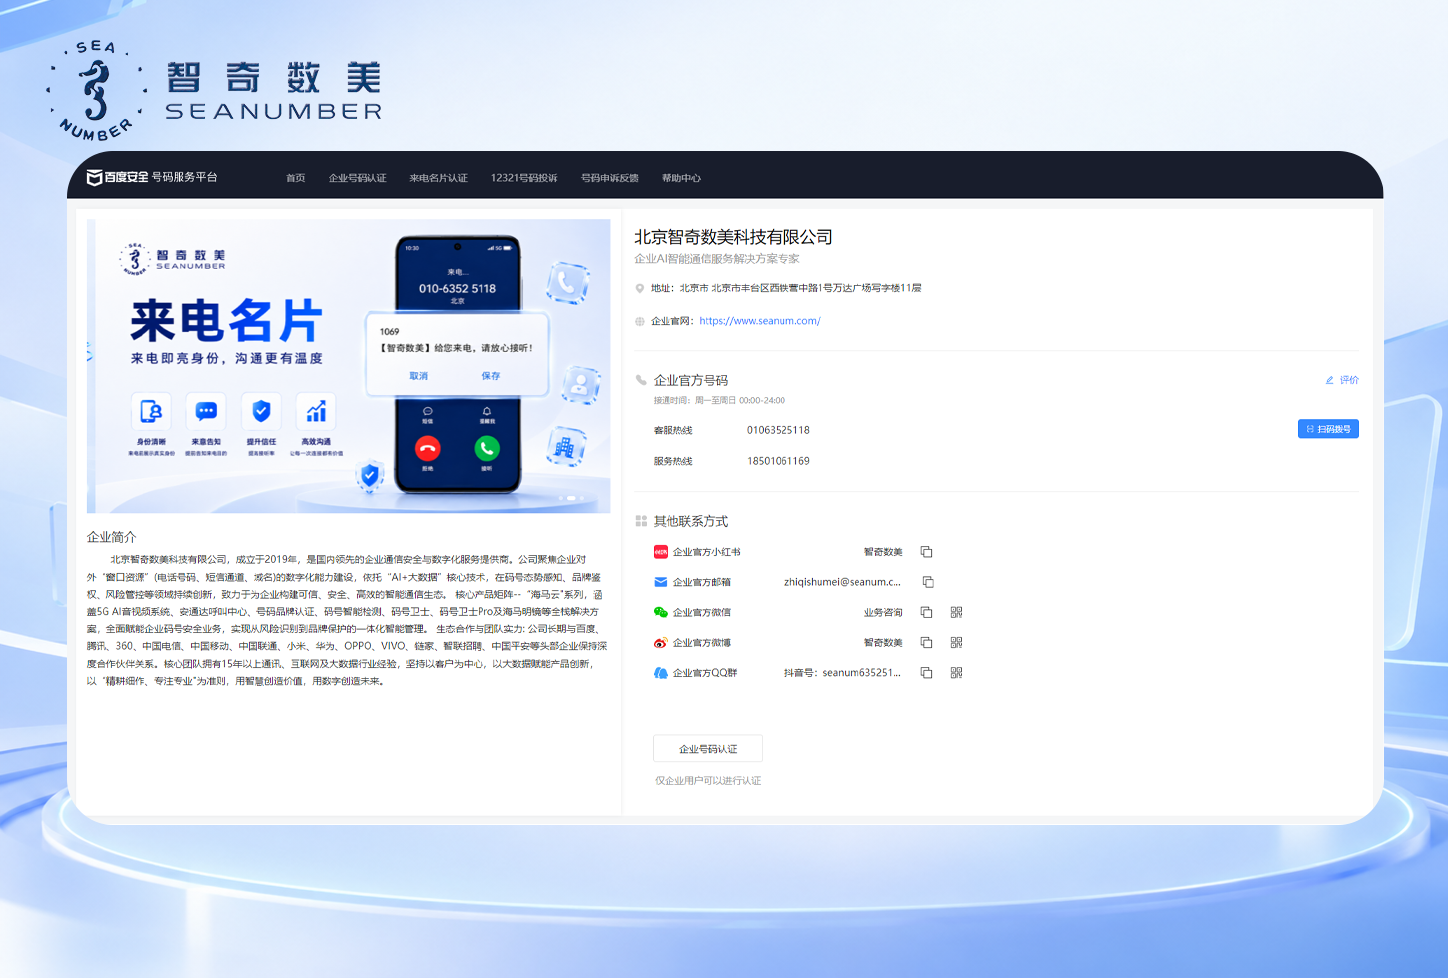Open the 评价 link with pencil icon
This screenshot has width=1448, height=978.
click(1342, 380)
